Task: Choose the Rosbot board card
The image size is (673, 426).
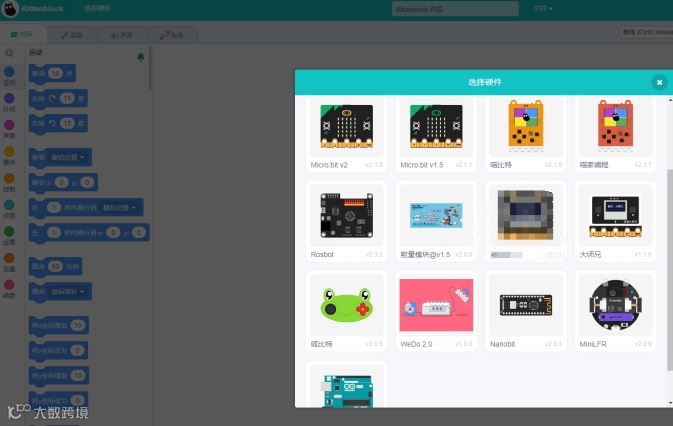Action: (346, 221)
